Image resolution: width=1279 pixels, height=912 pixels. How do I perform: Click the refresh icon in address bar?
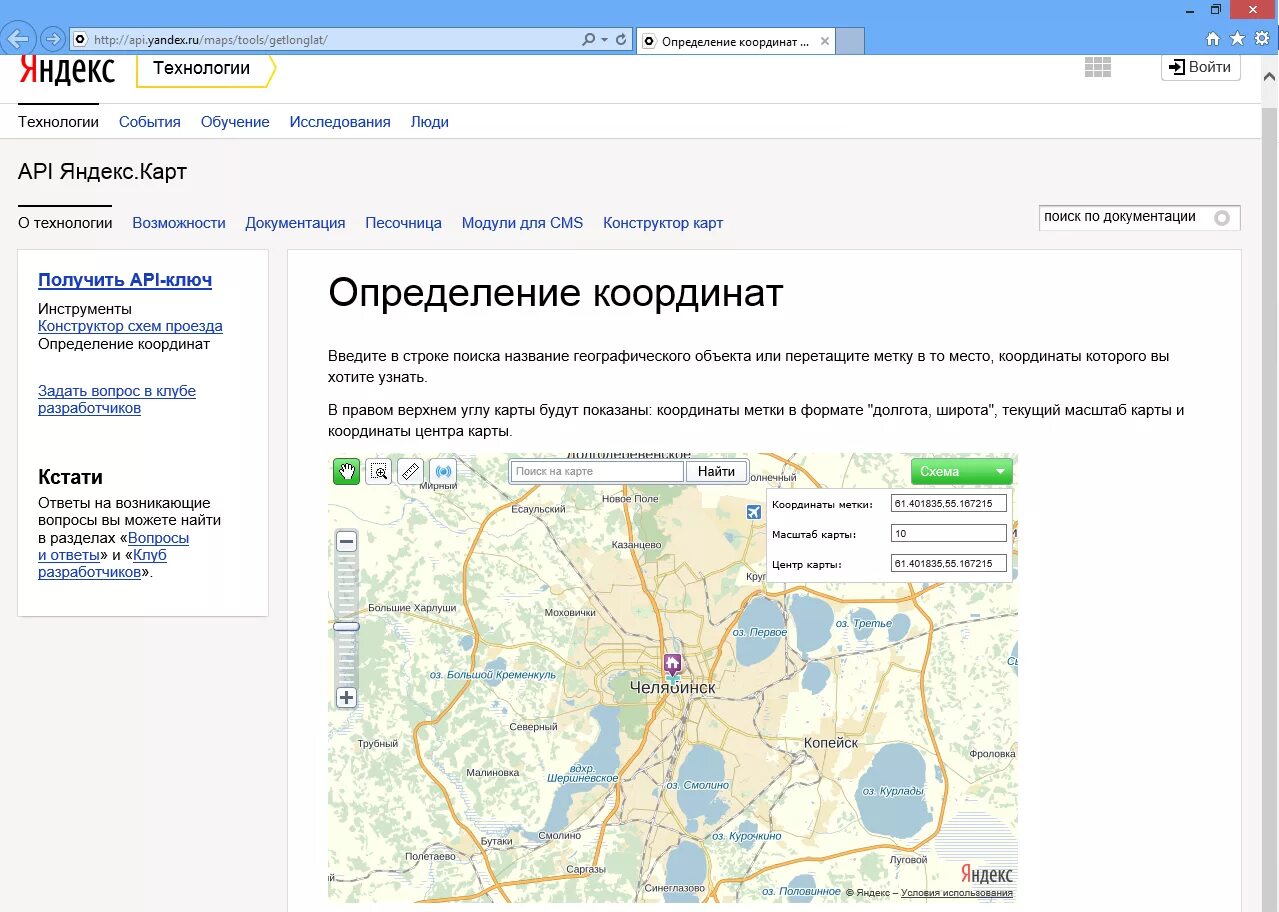pos(621,40)
